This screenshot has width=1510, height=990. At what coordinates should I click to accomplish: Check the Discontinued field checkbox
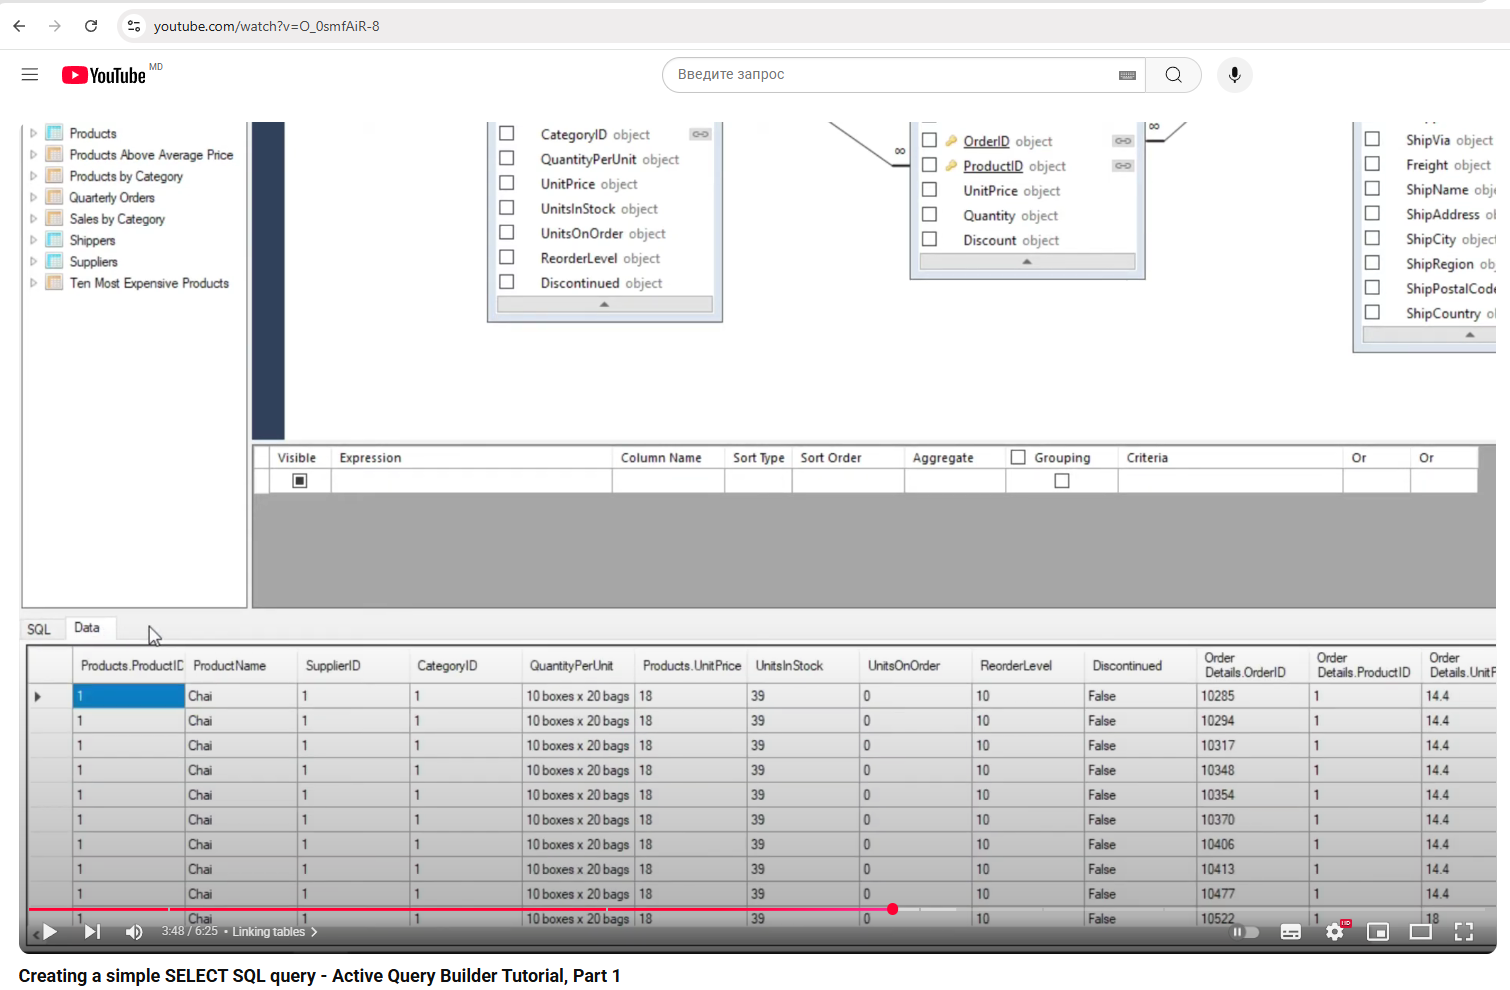(x=507, y=283)
